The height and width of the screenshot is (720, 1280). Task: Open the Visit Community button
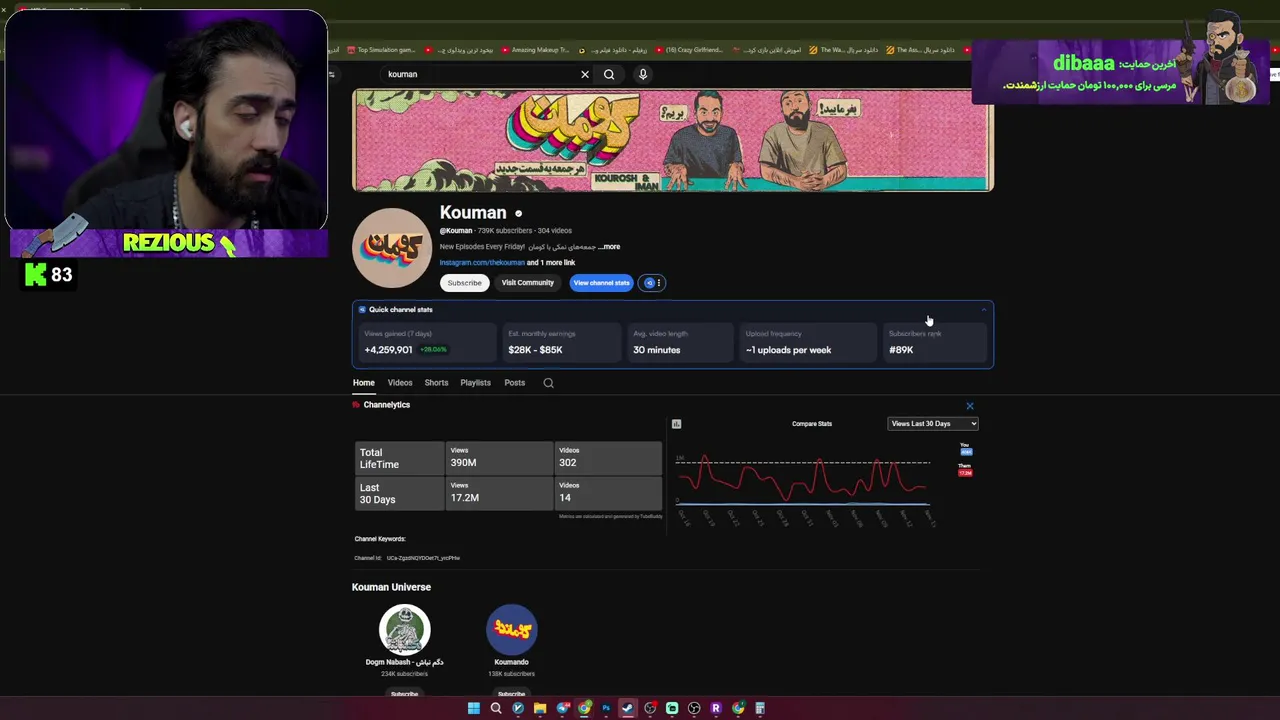pos(527,283)
